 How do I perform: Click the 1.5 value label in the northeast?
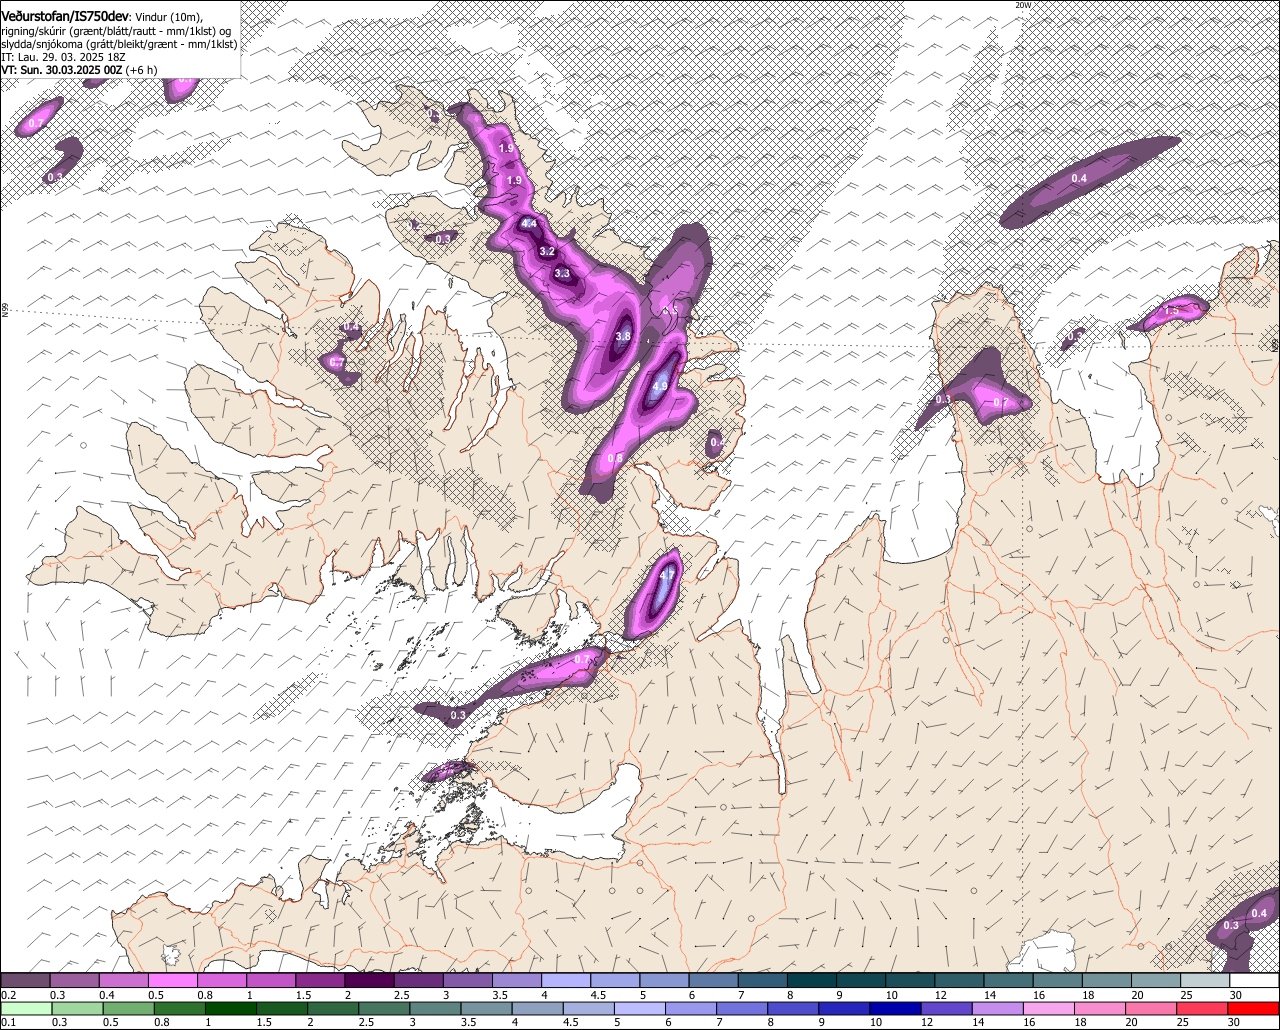click(1172, 311)
